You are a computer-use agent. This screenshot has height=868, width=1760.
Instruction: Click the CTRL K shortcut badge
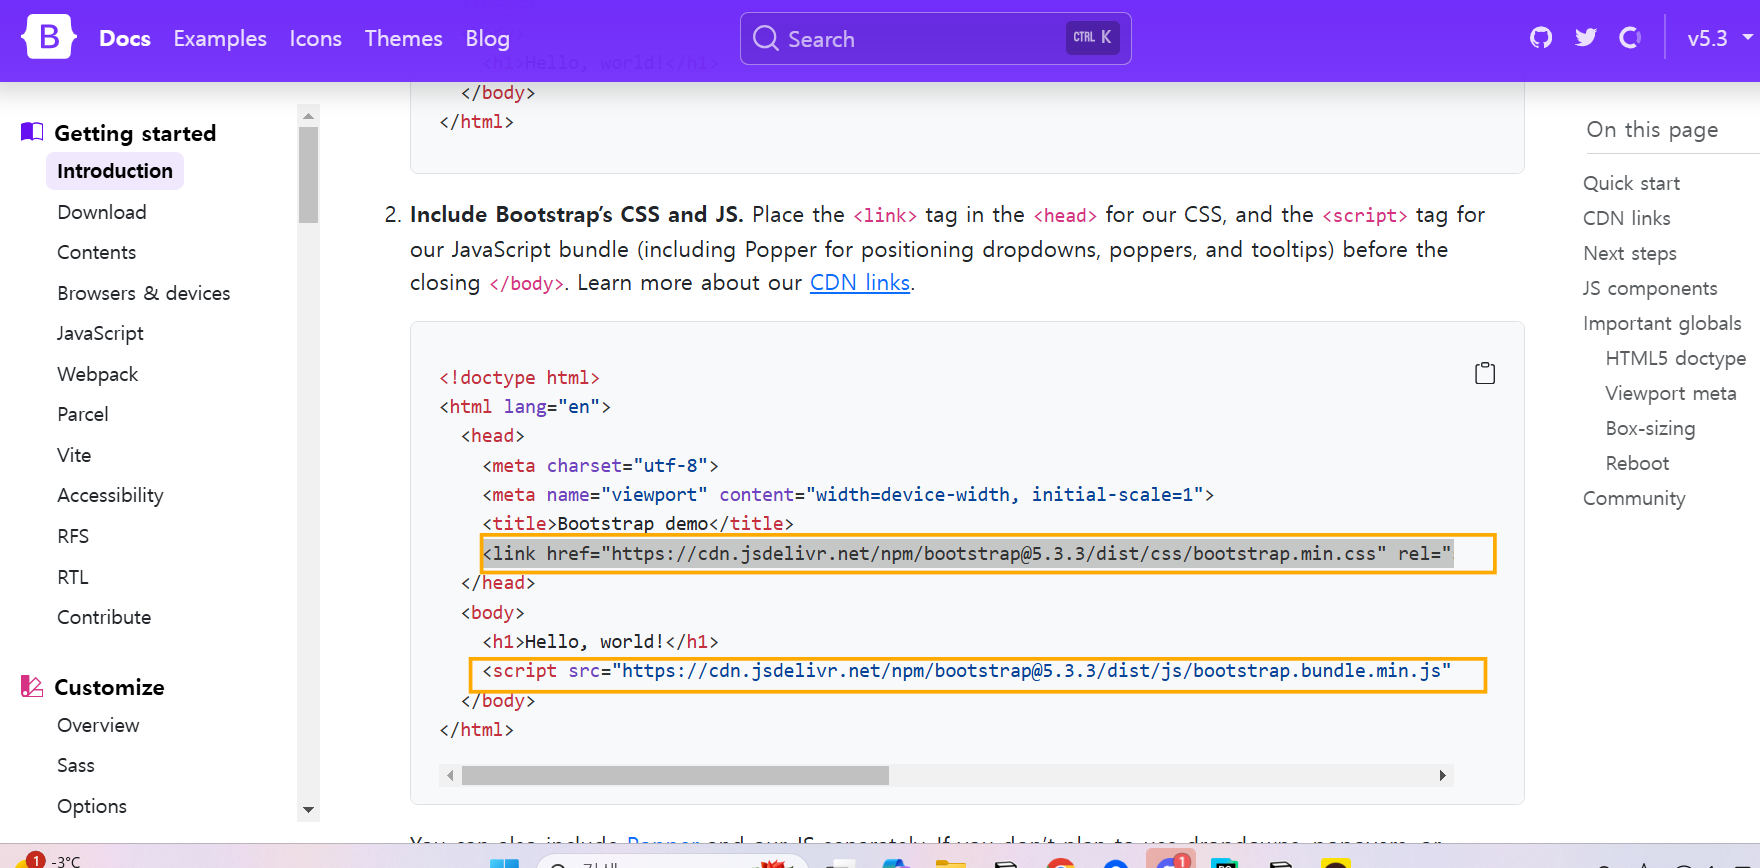(1092, 37)
